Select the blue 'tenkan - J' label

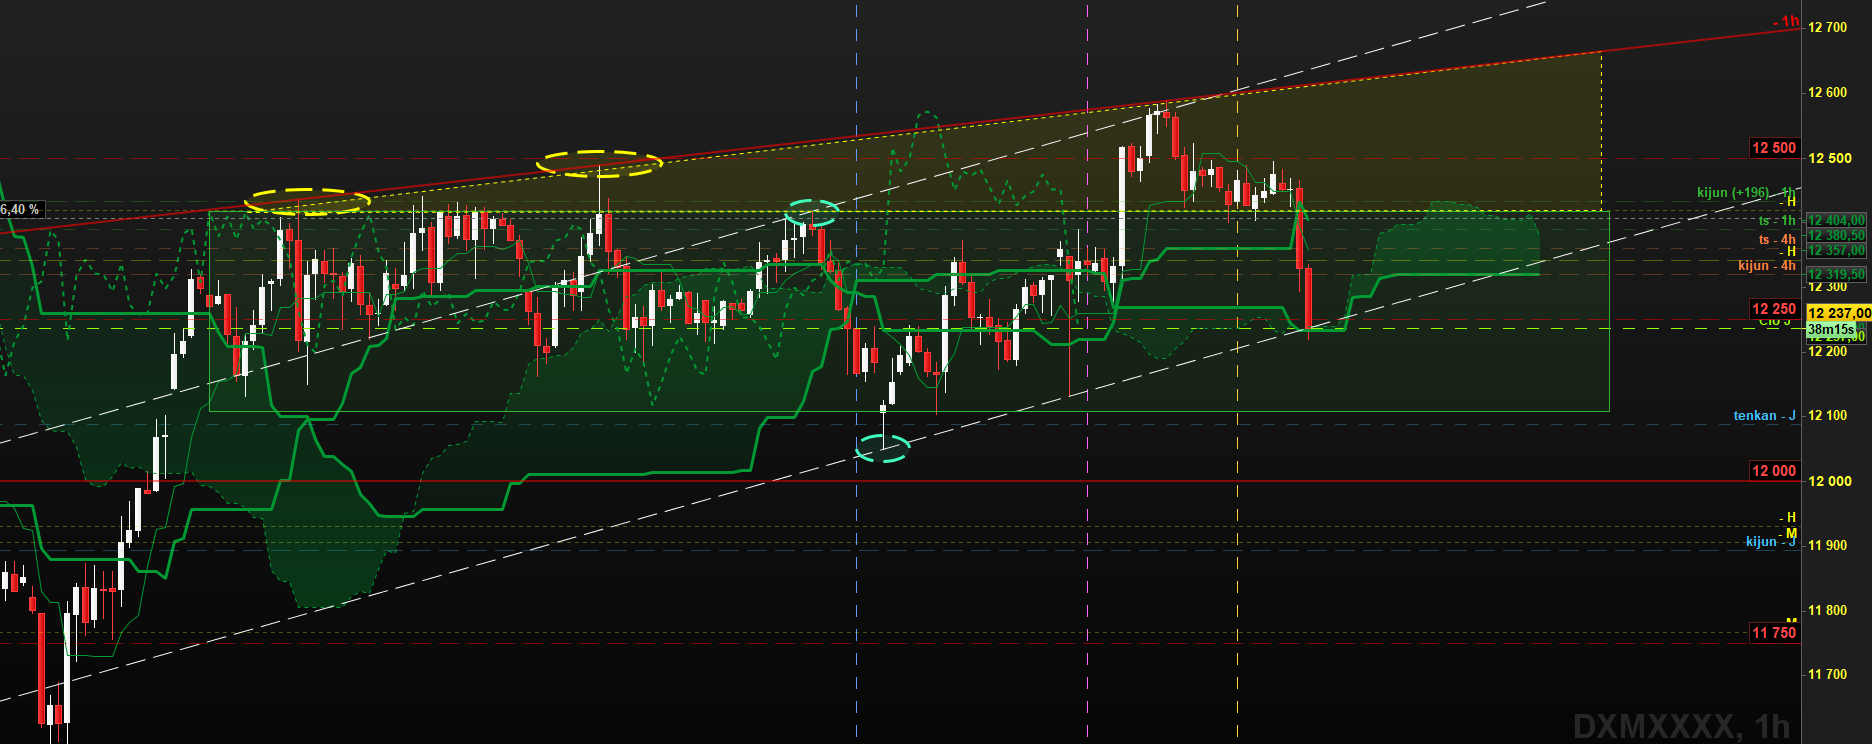[x=1765, y=416]
